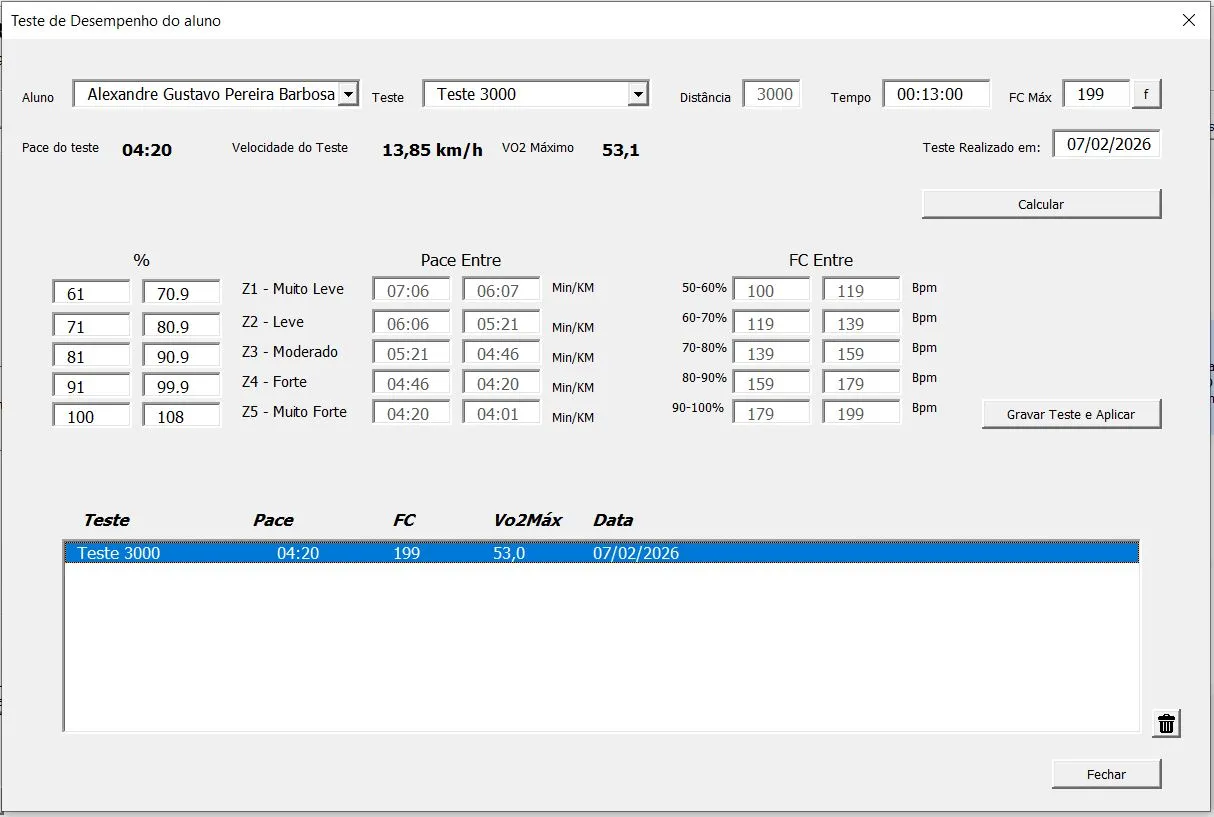Screen dimensions: 1214x817
Task: Close the Teste de Desempenho window
Action: (x=1189, y=20)
